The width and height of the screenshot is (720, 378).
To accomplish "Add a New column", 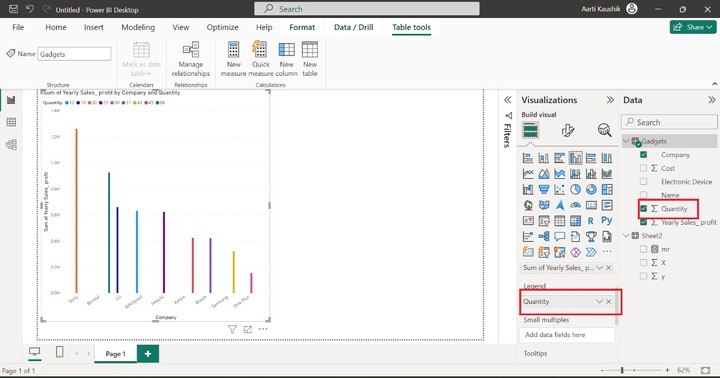I will coord(287,59).
